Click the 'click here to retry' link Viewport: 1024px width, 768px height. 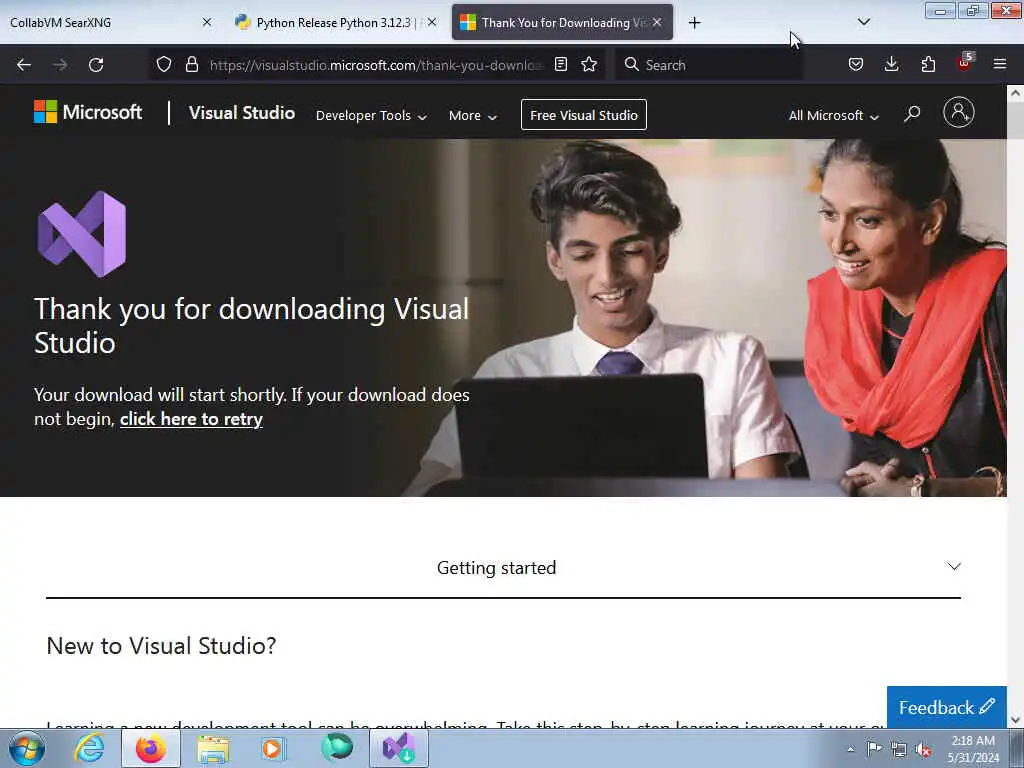pos(191,419)
